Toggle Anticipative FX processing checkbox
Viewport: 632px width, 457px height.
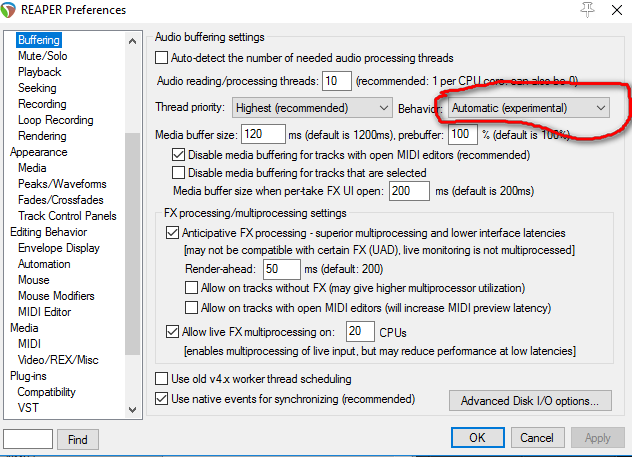point(173,233)
